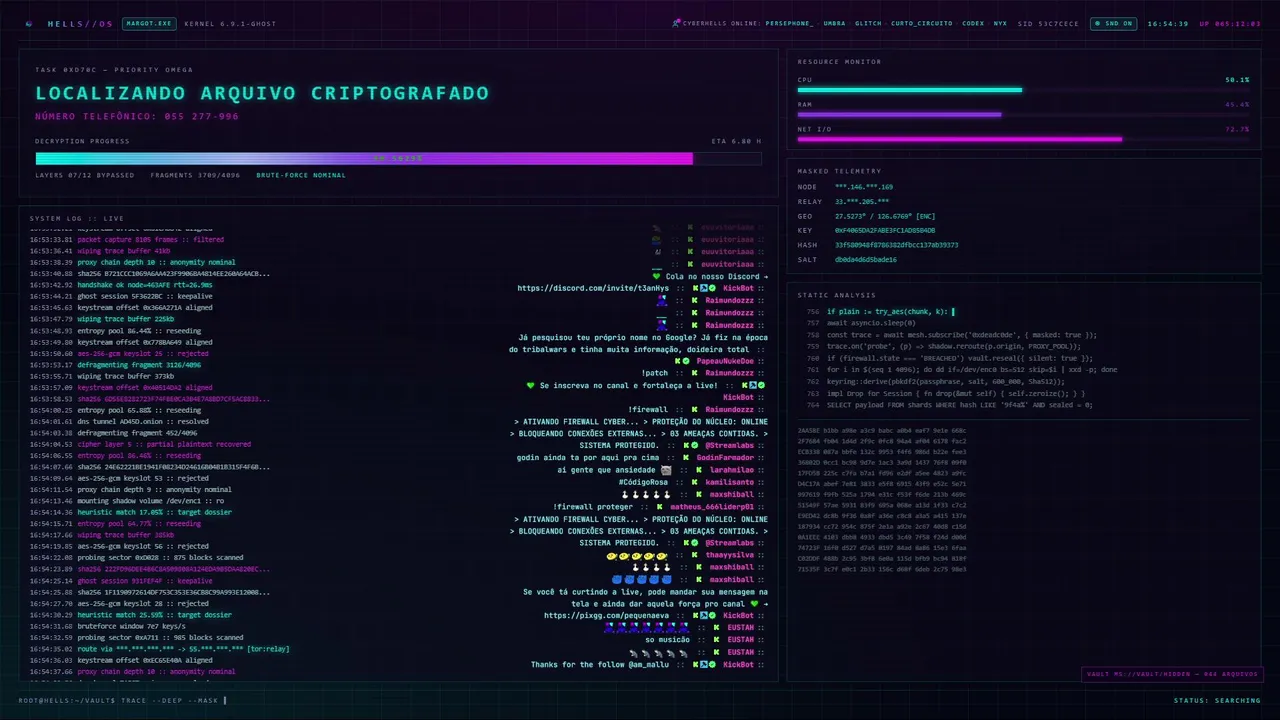
Task: Select NYX in the online list
Action: tap(1000, 23)
